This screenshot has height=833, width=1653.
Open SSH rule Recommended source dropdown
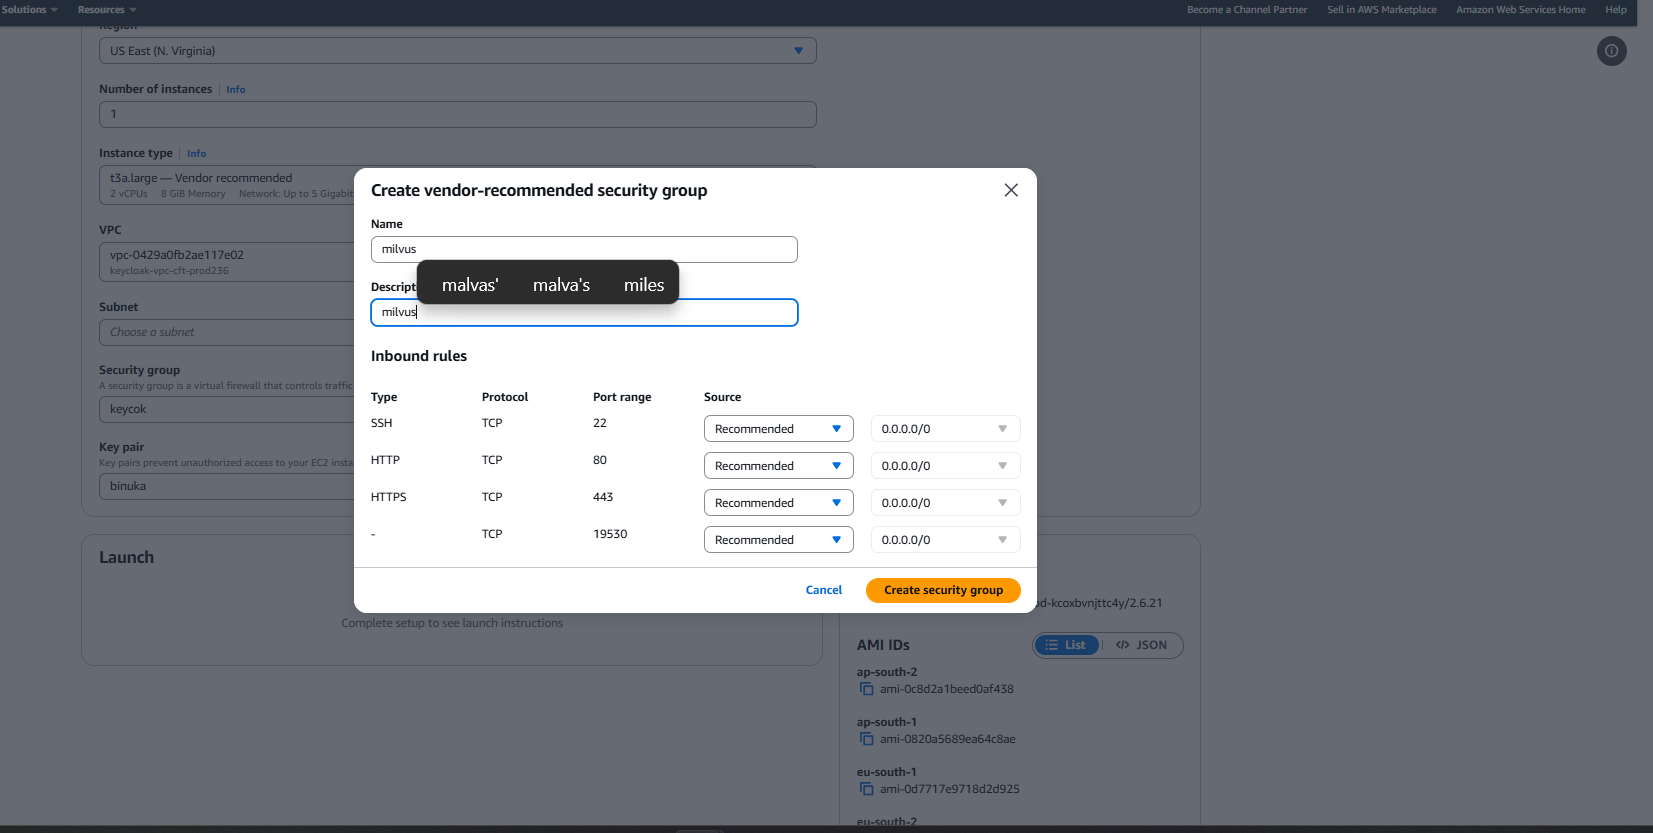[778, 429]
